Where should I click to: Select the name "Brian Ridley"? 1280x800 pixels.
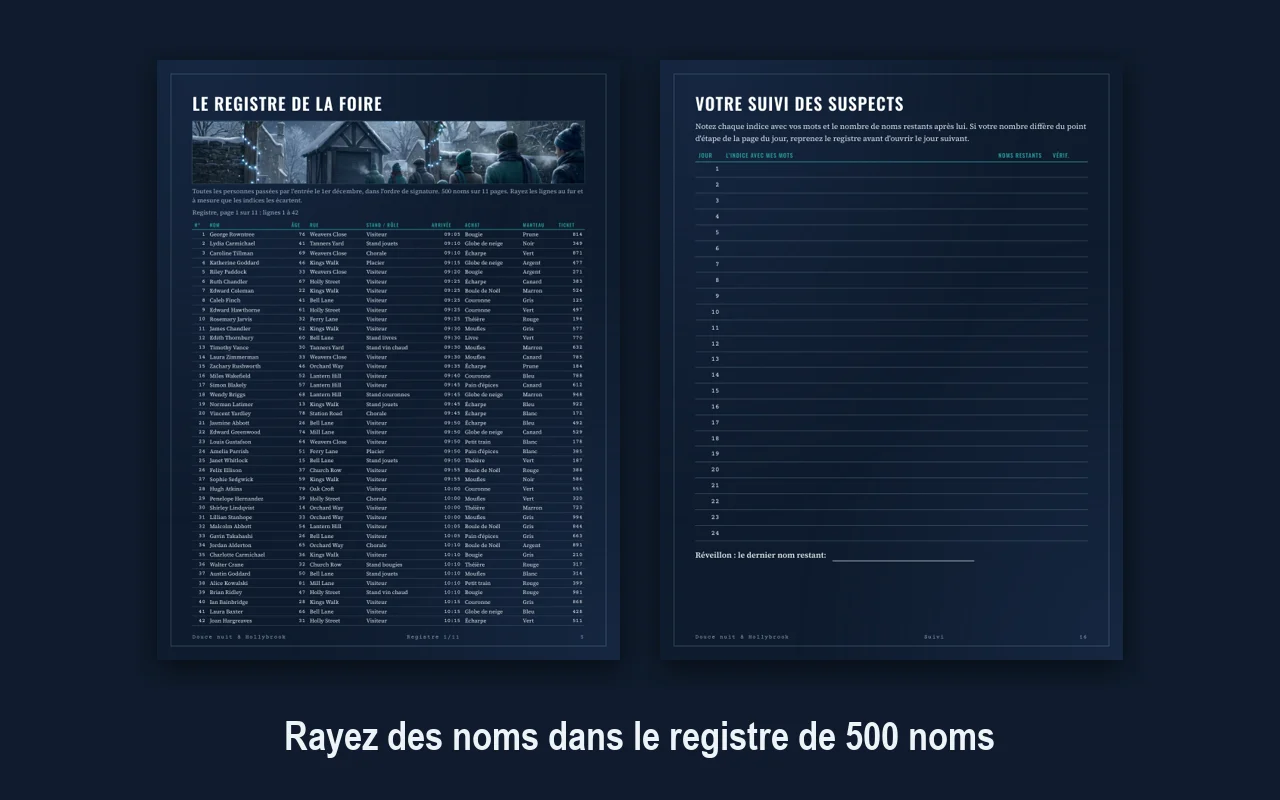pos(227,592)
